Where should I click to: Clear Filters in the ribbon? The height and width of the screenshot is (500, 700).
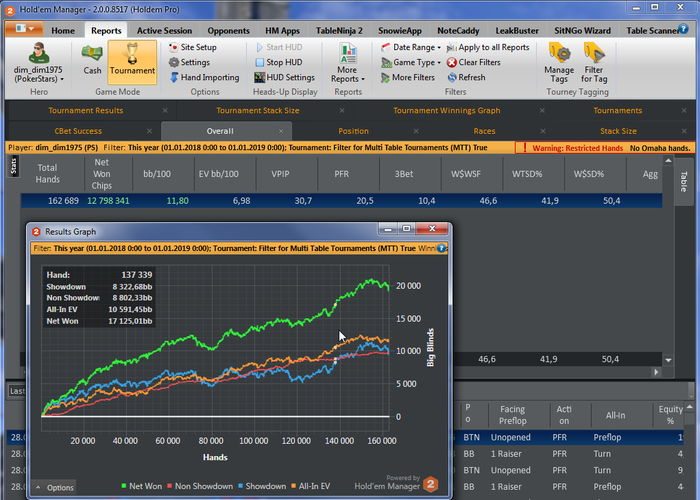click(474, 62)
